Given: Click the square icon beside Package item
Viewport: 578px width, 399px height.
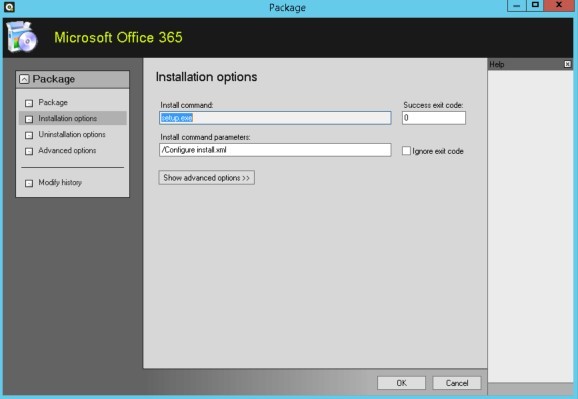Looking at the screenshot, I should pos(29,103).
